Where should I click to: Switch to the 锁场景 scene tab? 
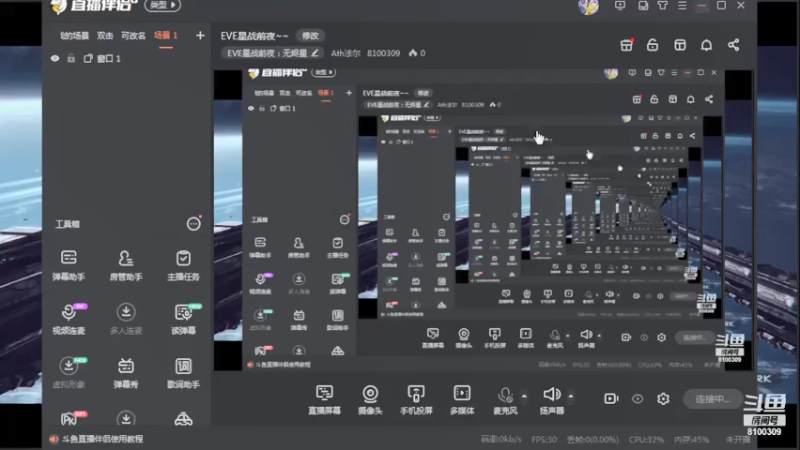(x=74, y=36)
